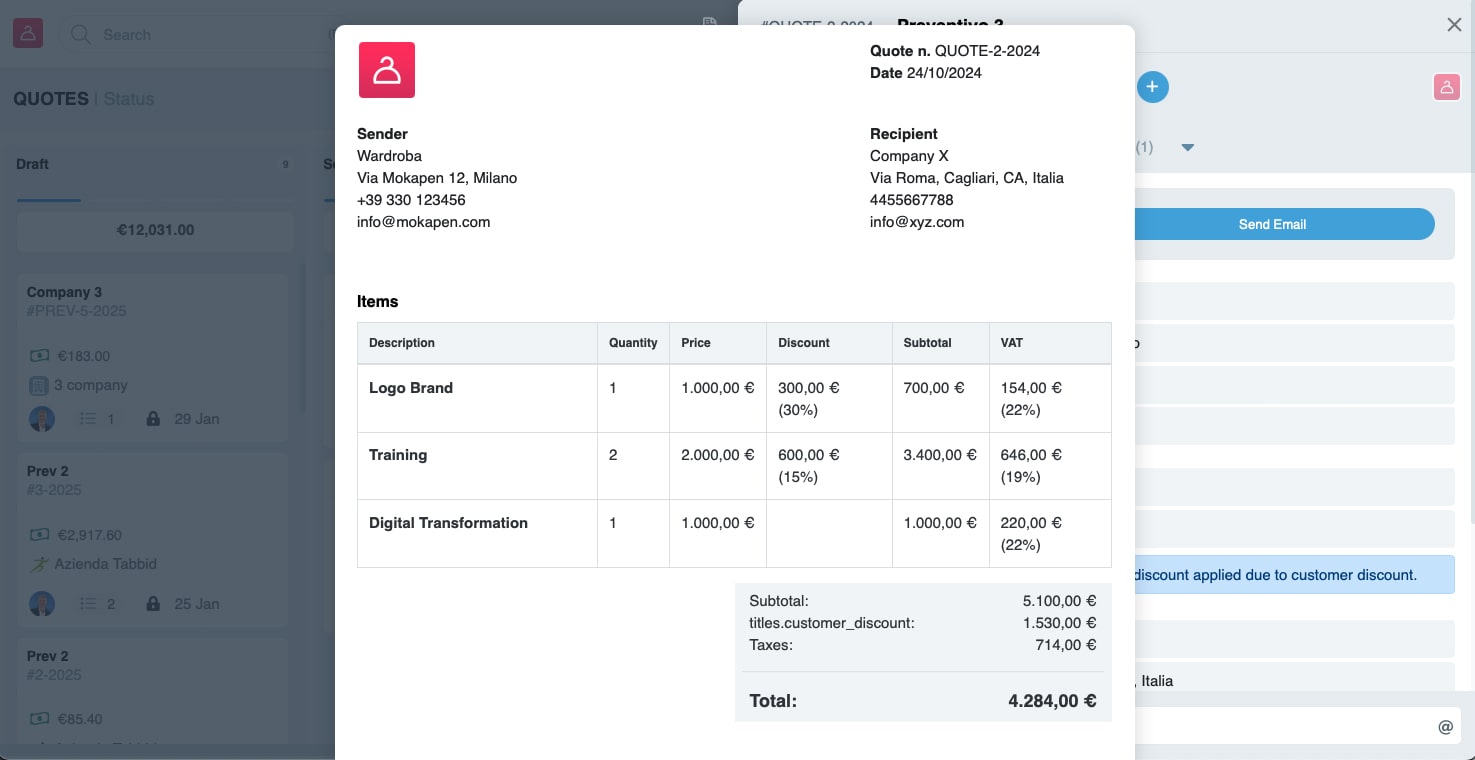The height and width of the screenshot is (760, 1475).
Task: Click the money icon showing €2,917.60
Action: 41,535
